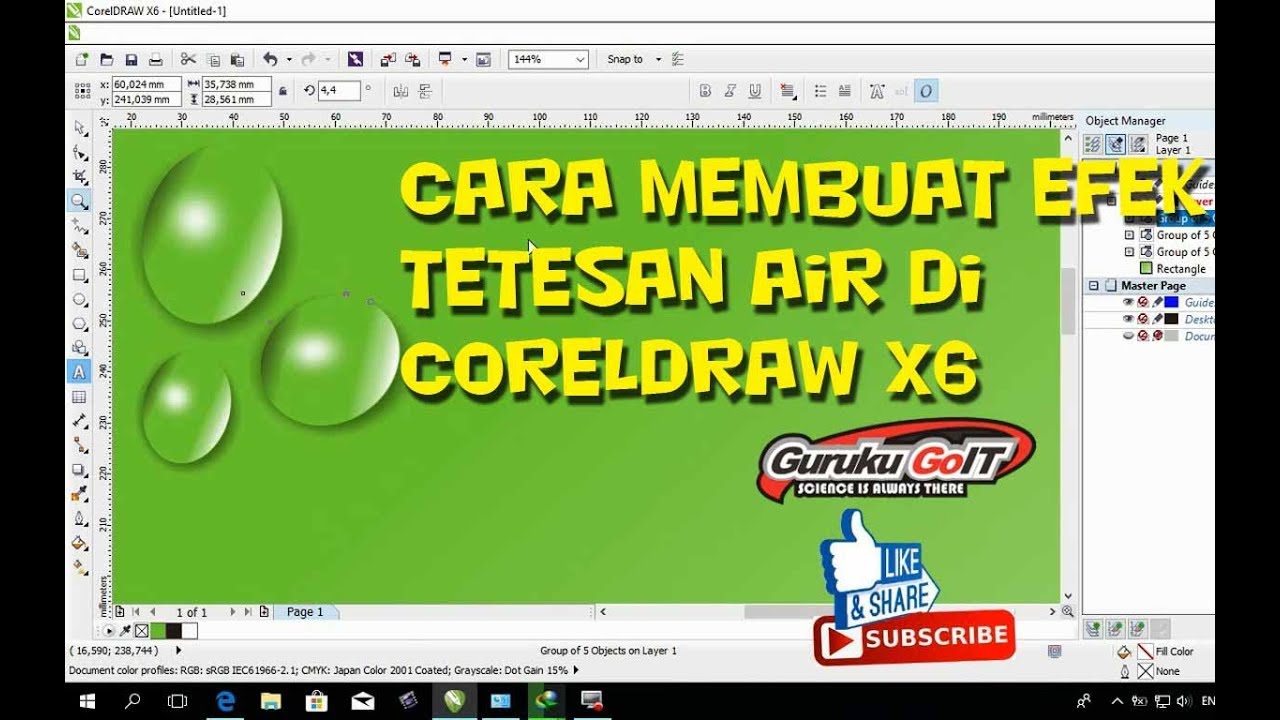
Task: Open the zoom level dropdown
Action: pyautogui.click(x=580, y=60)
